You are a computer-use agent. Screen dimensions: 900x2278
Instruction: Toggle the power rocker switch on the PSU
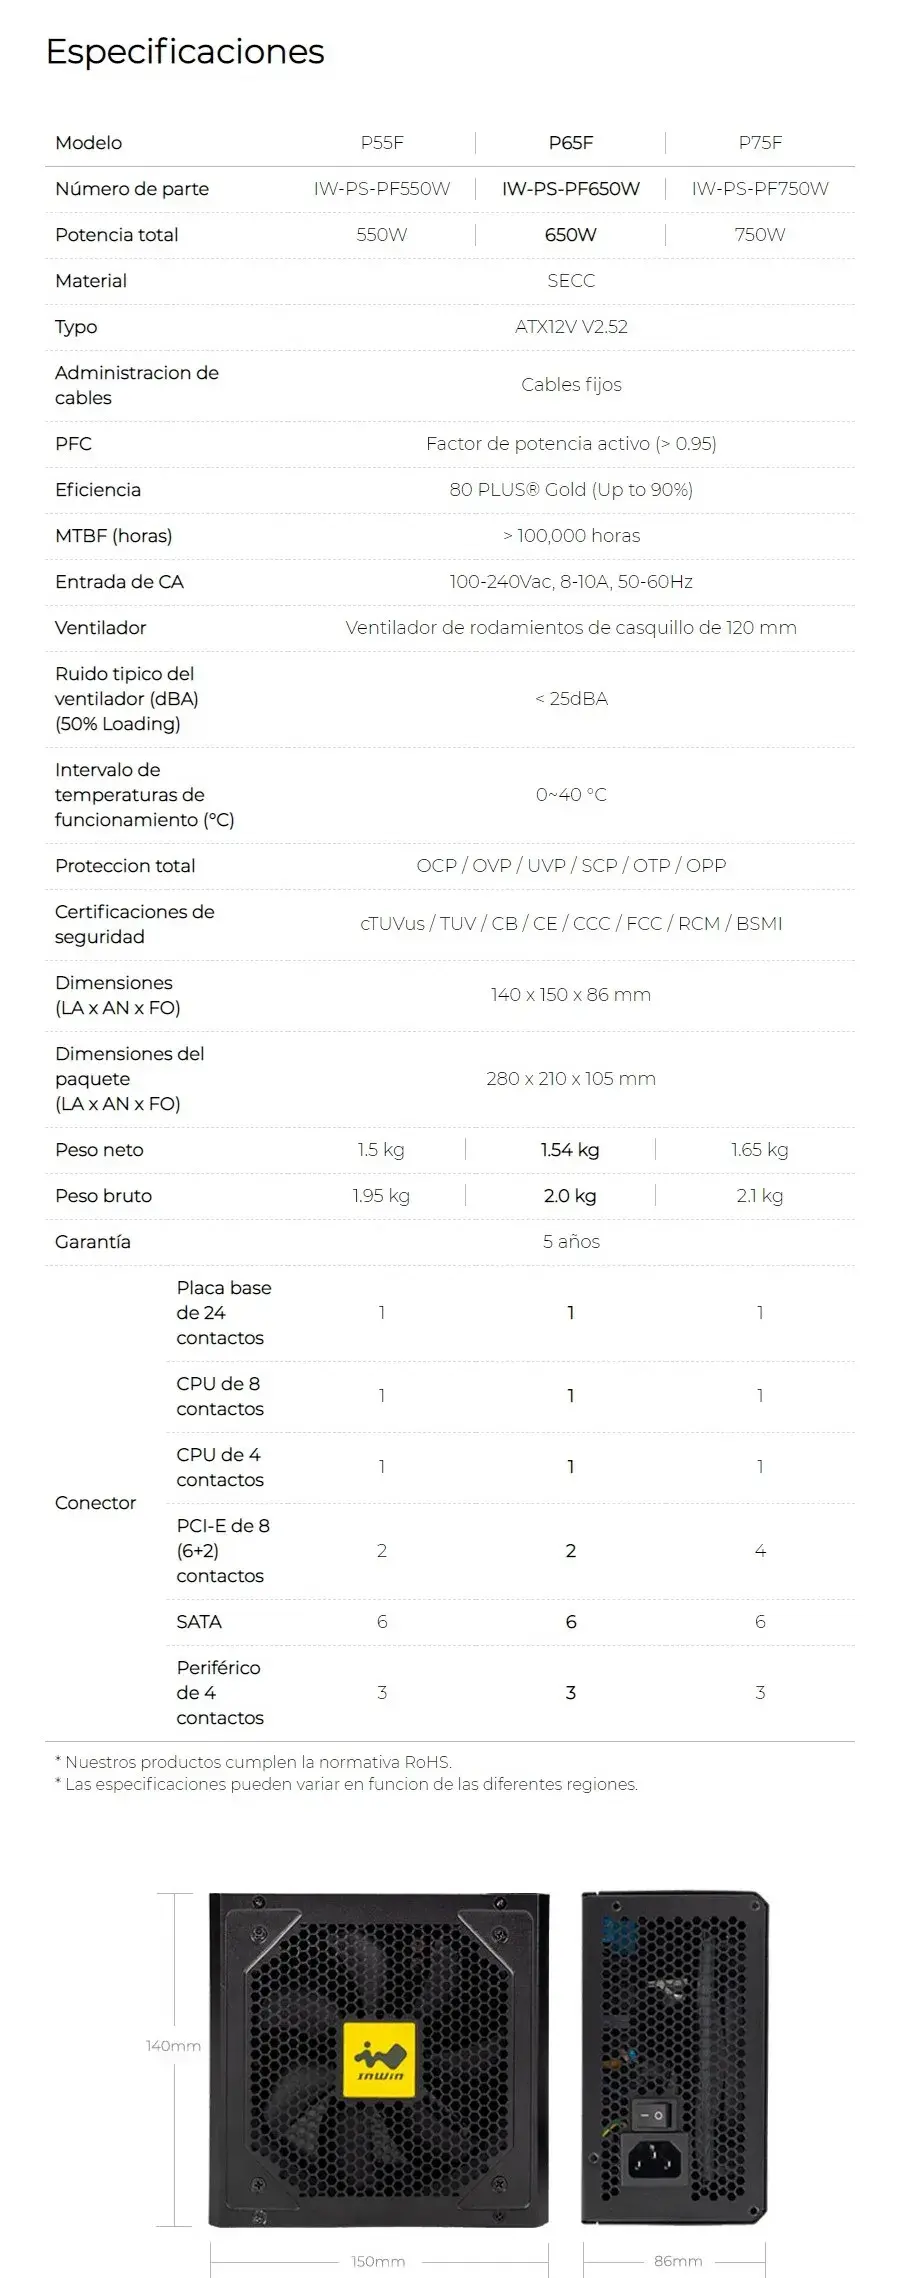(x=653, y=2115)
